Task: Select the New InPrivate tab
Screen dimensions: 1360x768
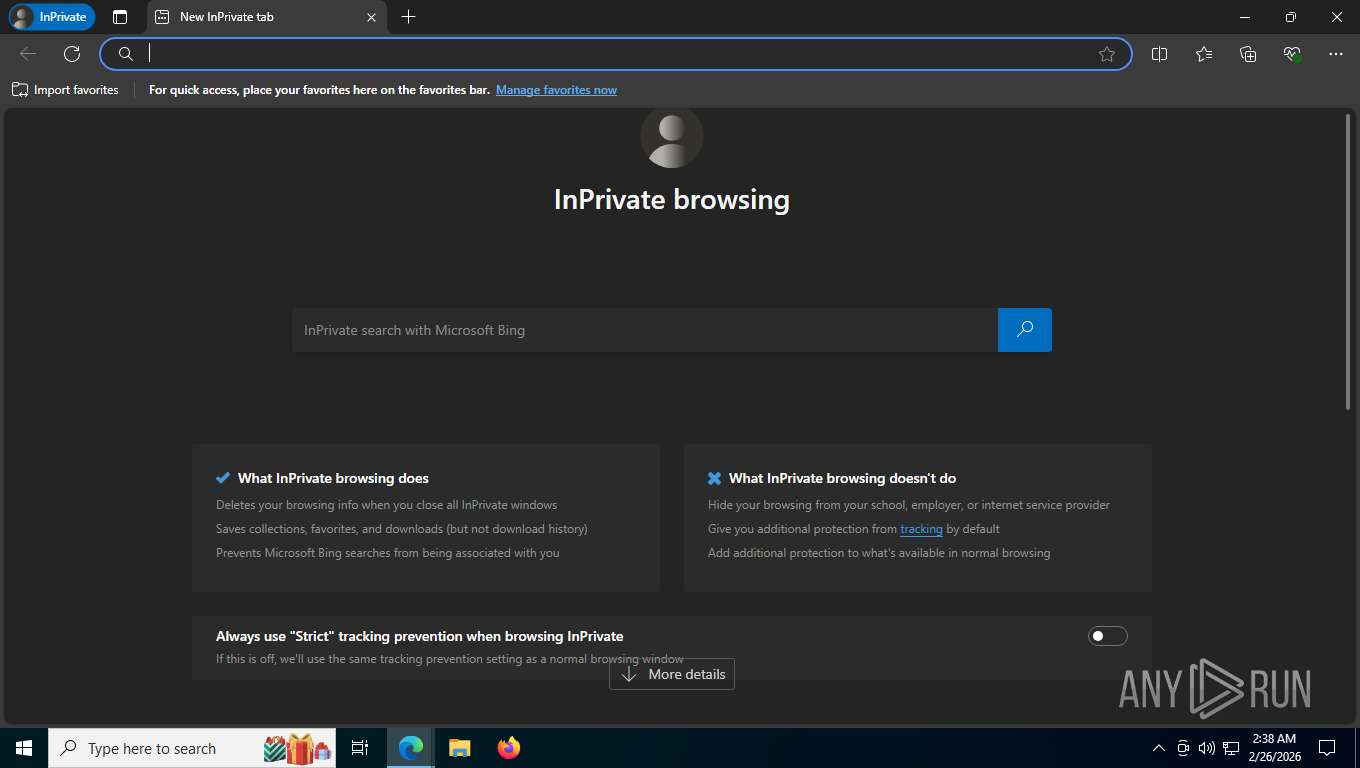Action: [266, 17]
